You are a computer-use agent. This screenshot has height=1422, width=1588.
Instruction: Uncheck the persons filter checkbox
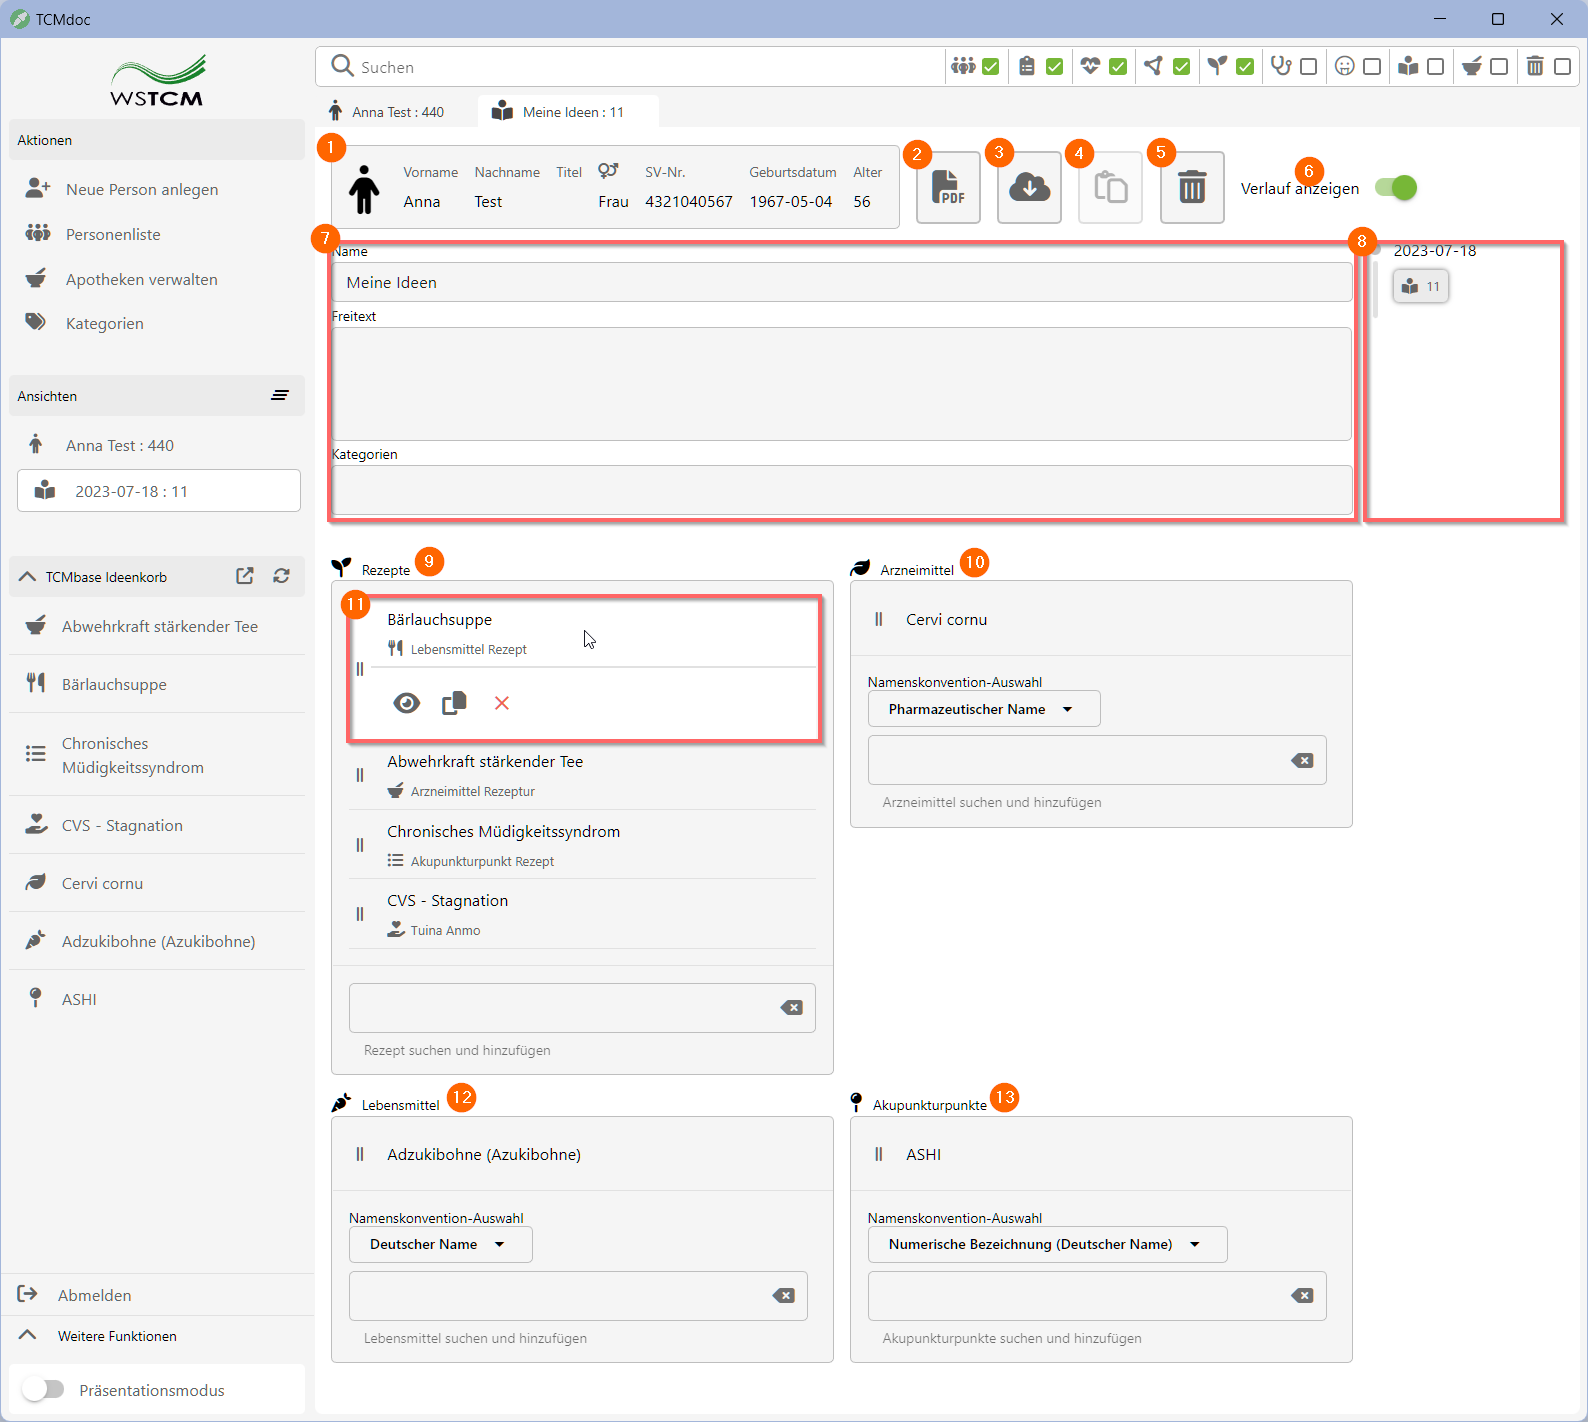pyautogui.click(x=990, y=66)
